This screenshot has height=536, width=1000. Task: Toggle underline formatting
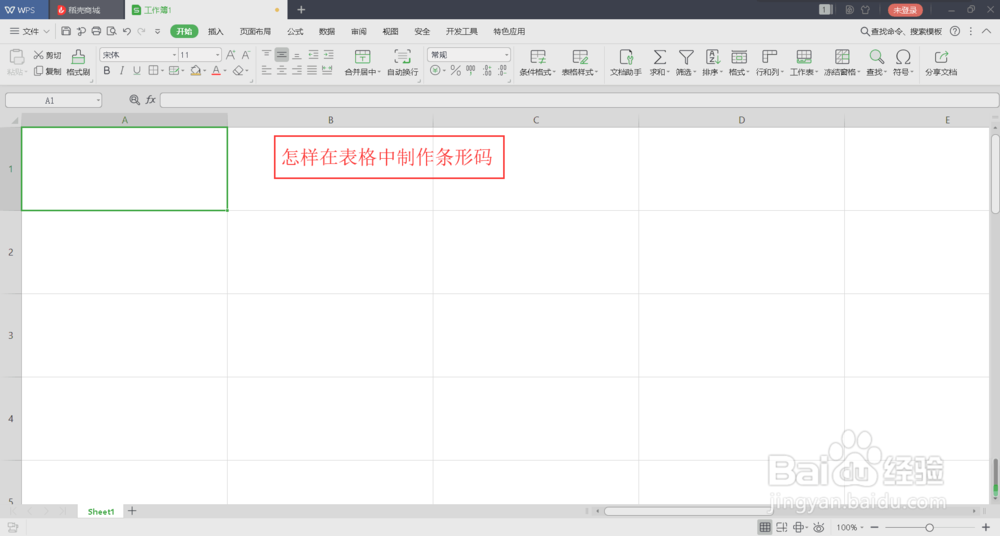point(136,71)
